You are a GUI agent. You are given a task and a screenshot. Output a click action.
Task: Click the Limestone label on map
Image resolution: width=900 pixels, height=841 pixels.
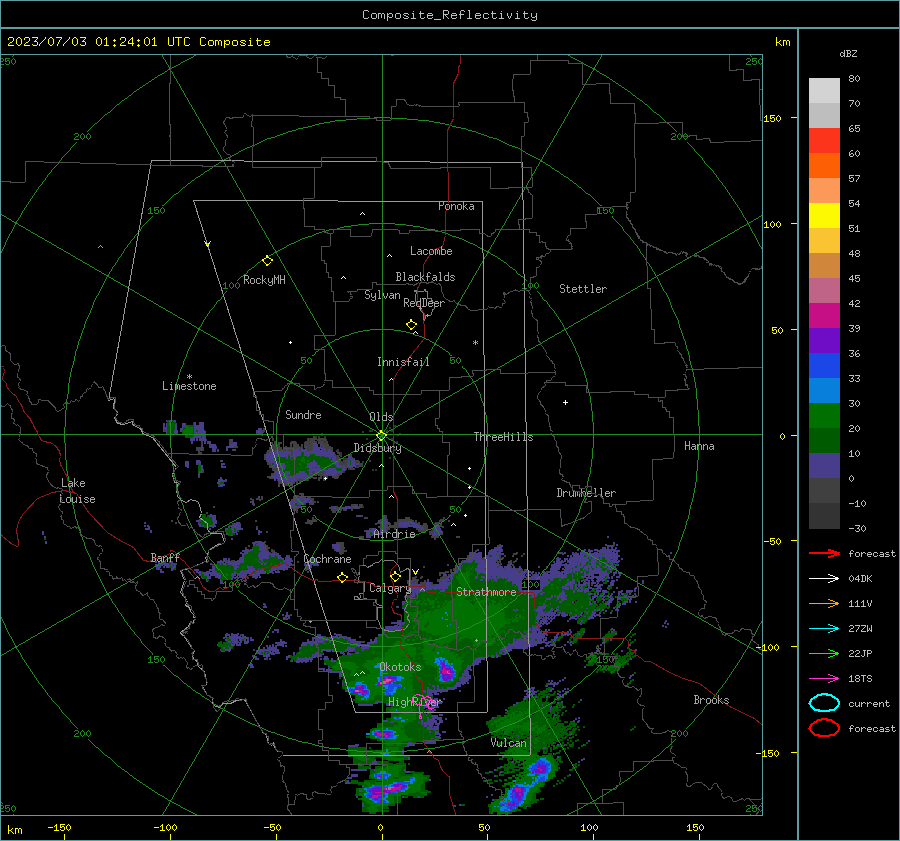tap(189, 386)
